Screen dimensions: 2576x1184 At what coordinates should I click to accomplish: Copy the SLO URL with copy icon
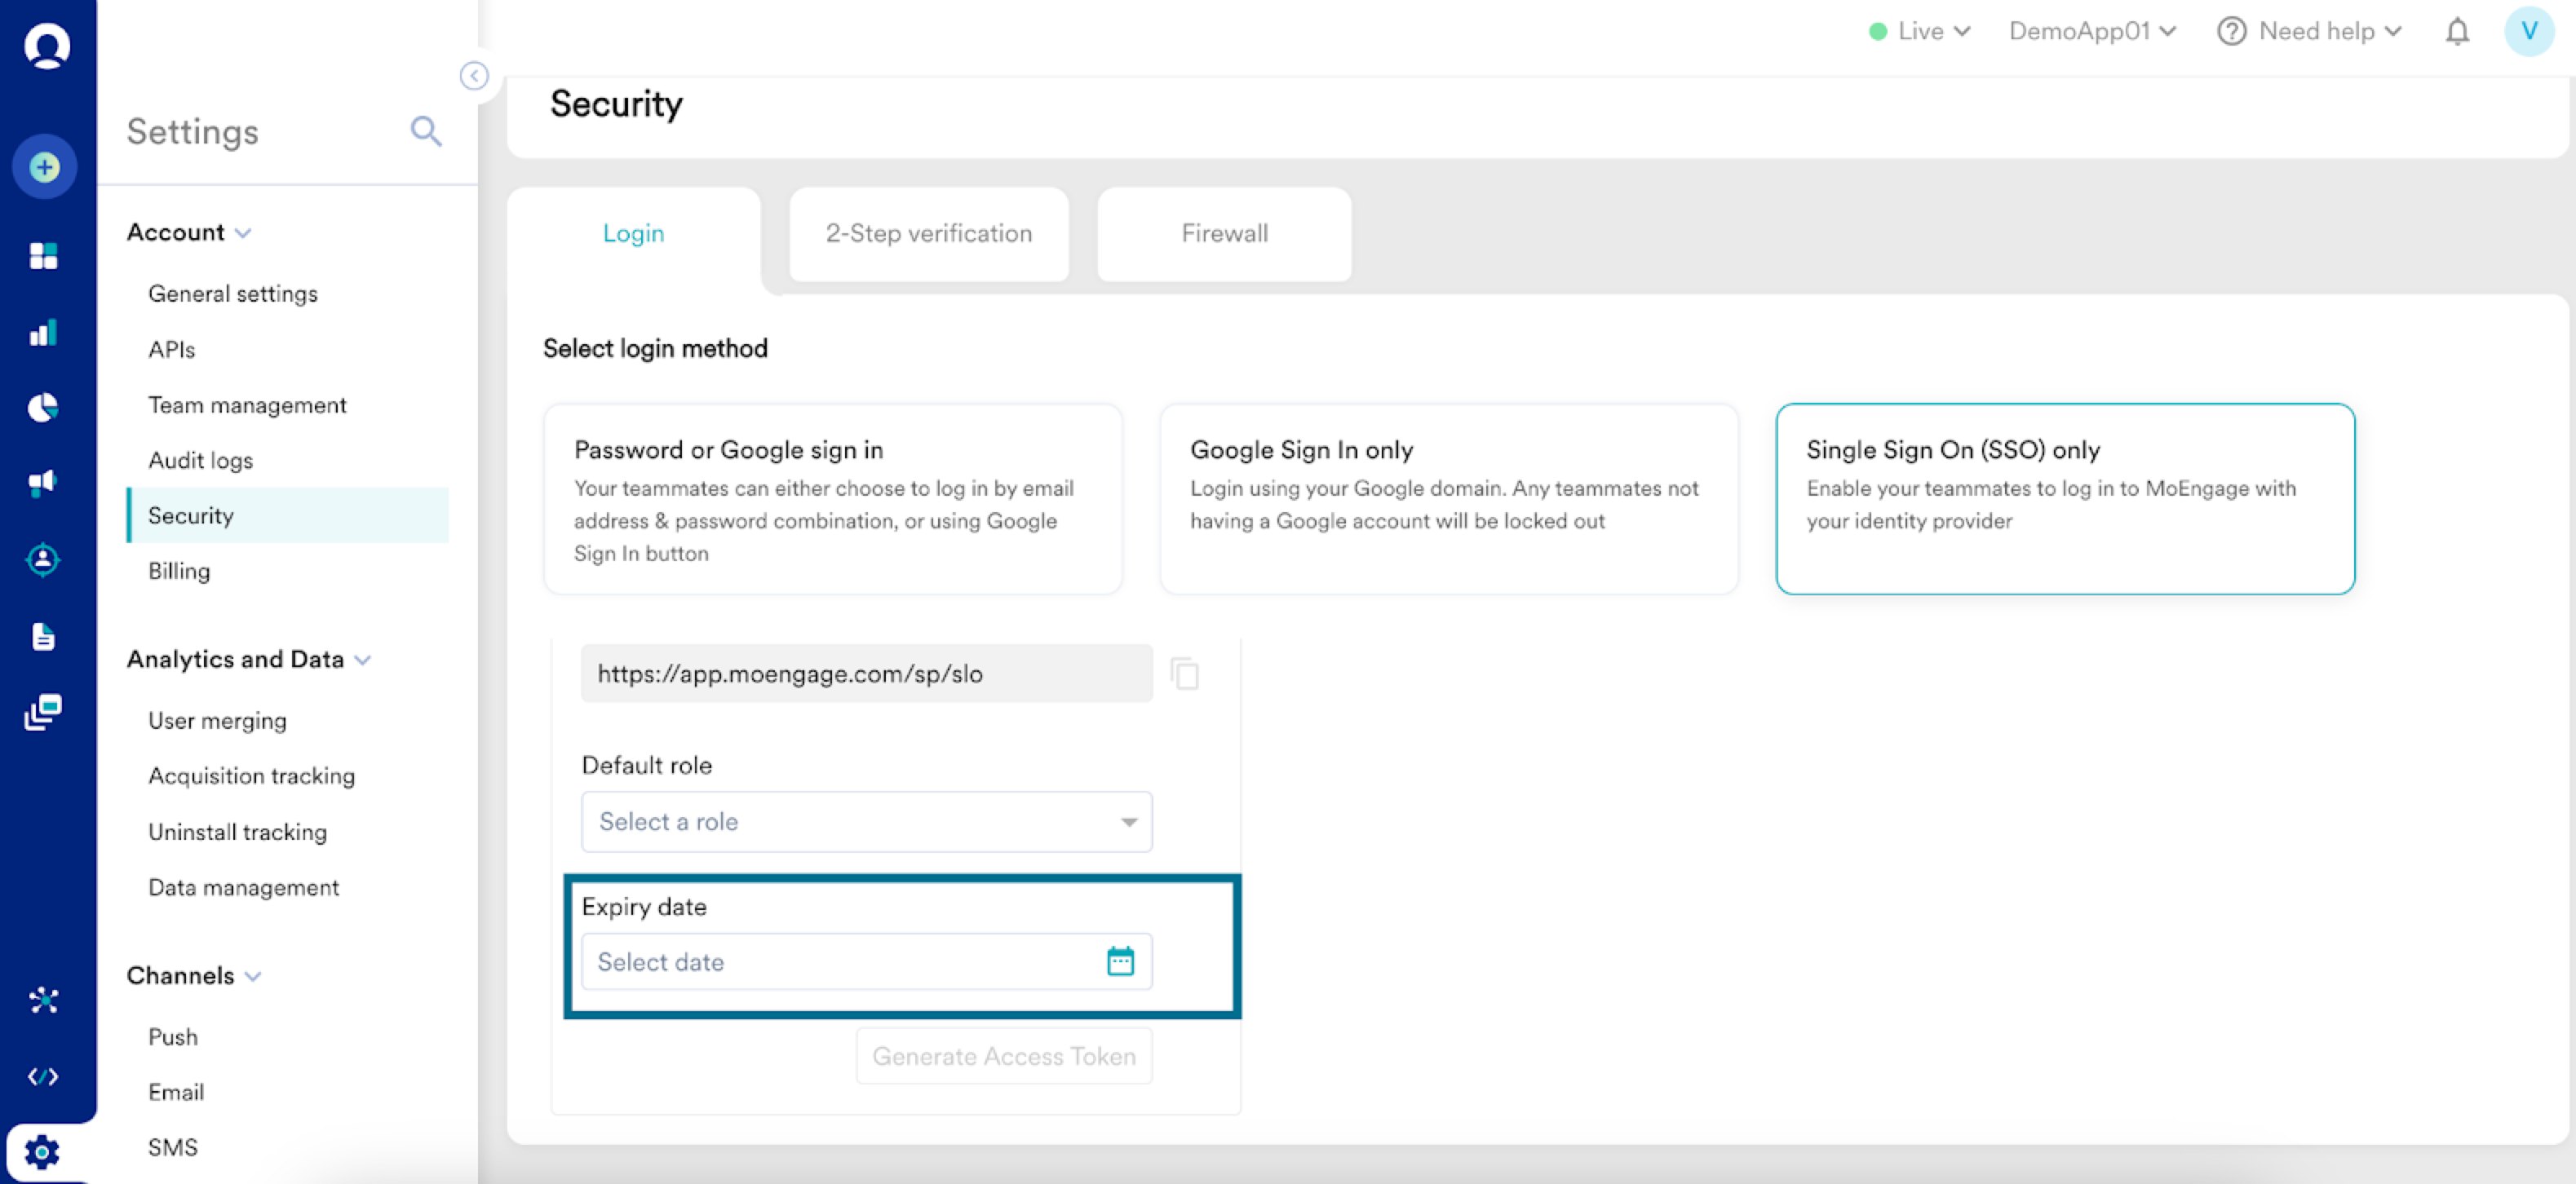(x=1185, y=673)
